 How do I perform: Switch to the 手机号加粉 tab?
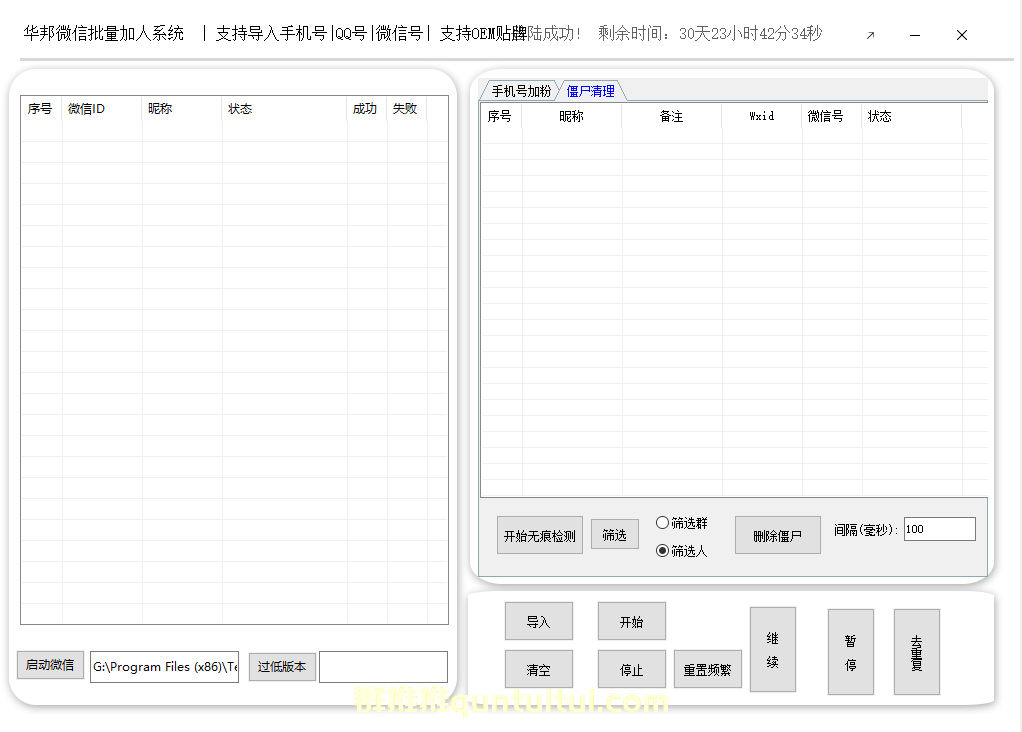(520, 91)
